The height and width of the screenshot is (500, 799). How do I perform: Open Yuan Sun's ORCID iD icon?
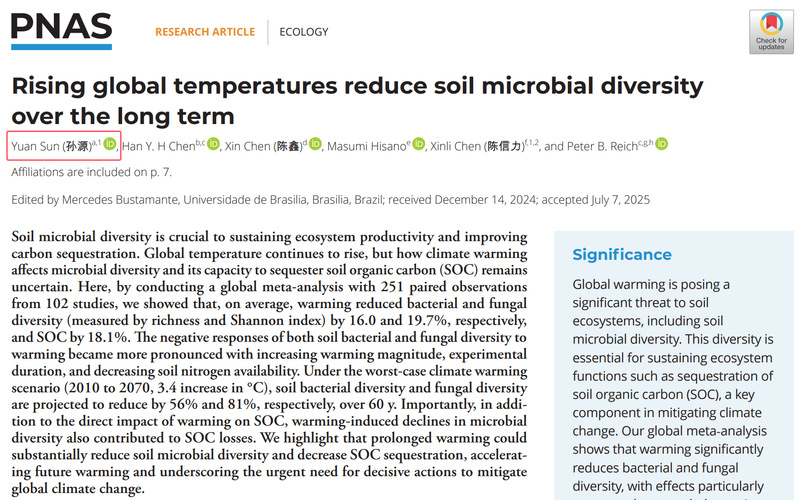(110, 146)
